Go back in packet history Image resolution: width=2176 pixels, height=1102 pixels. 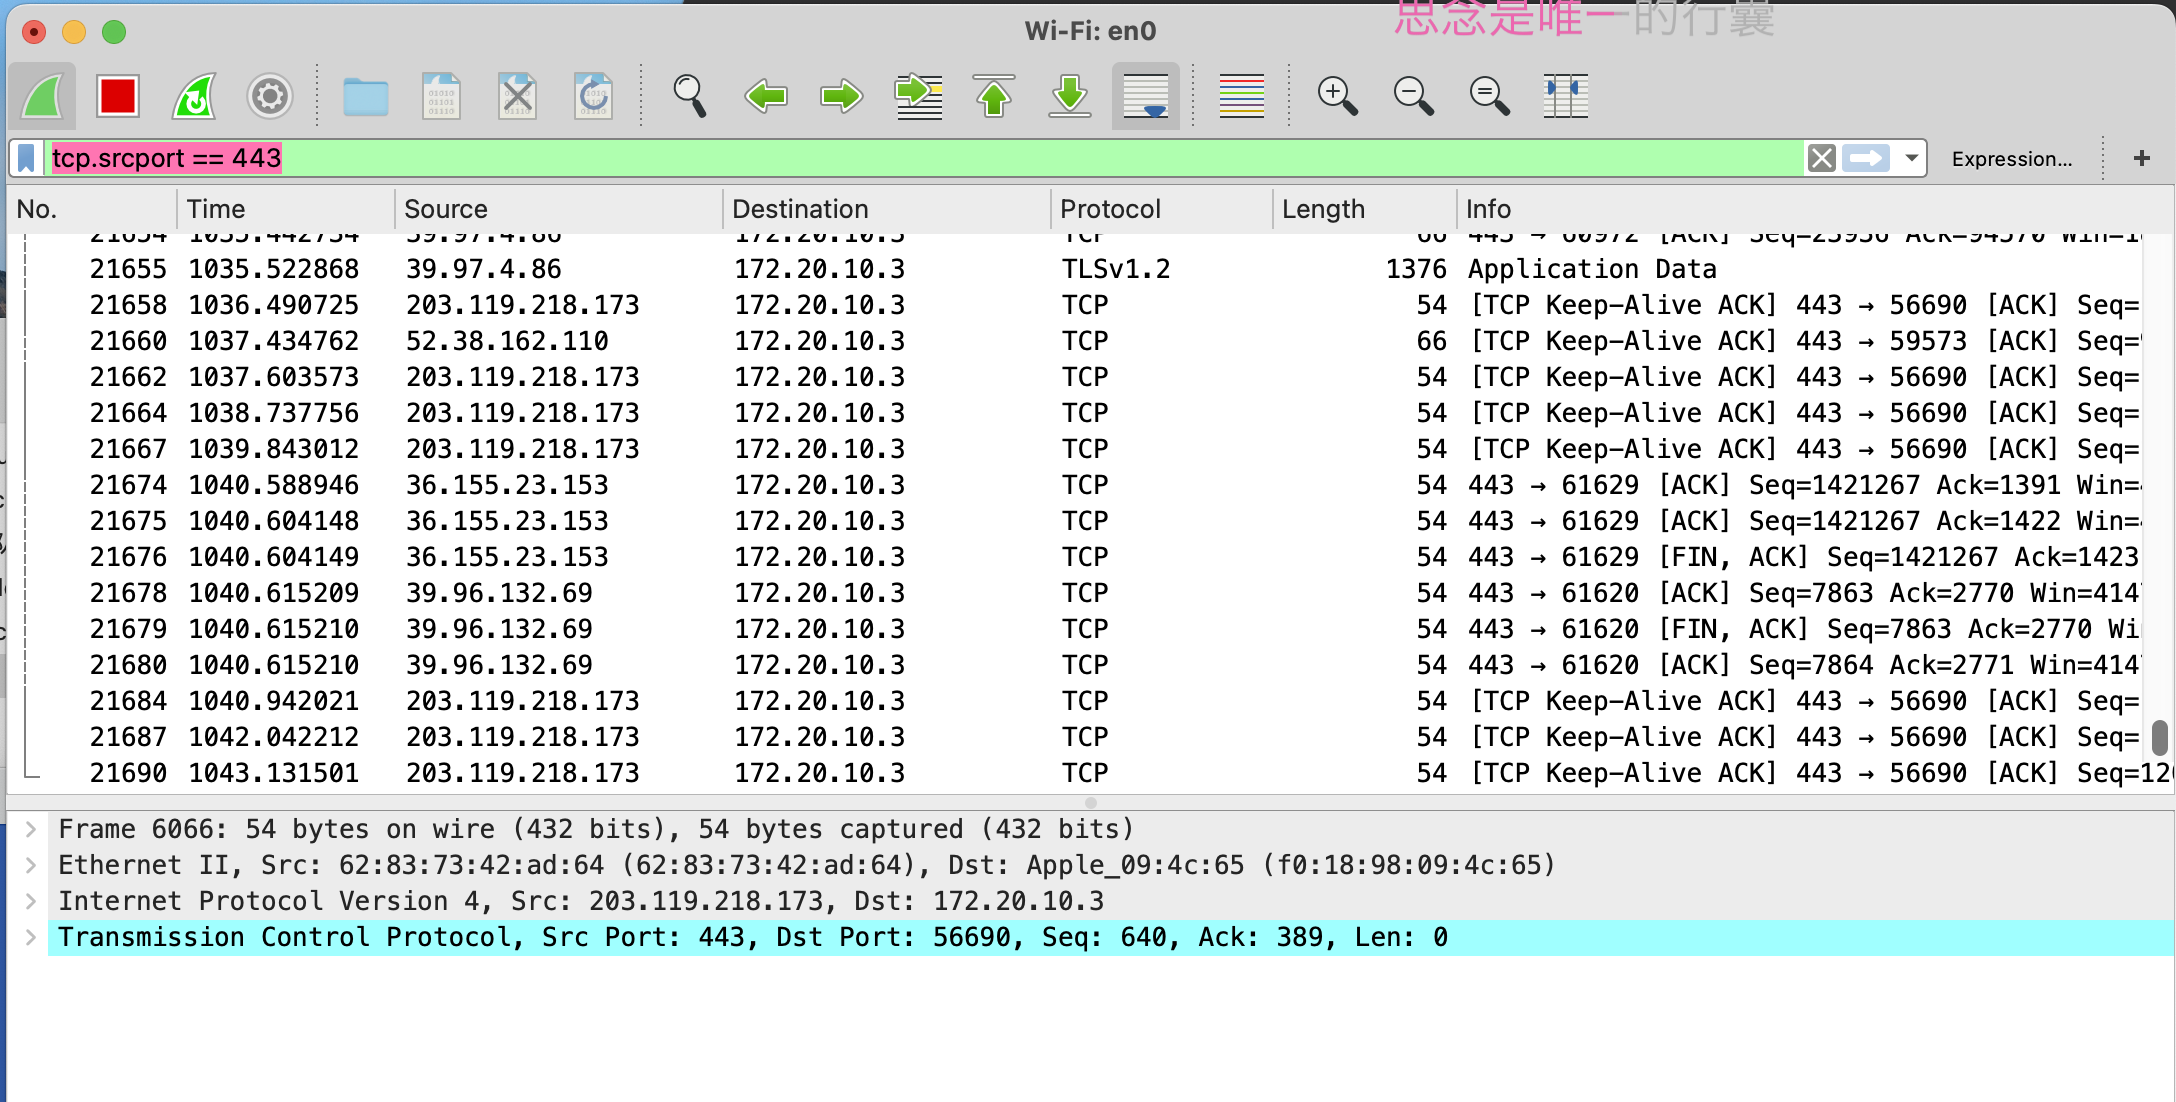coord(766,97)
